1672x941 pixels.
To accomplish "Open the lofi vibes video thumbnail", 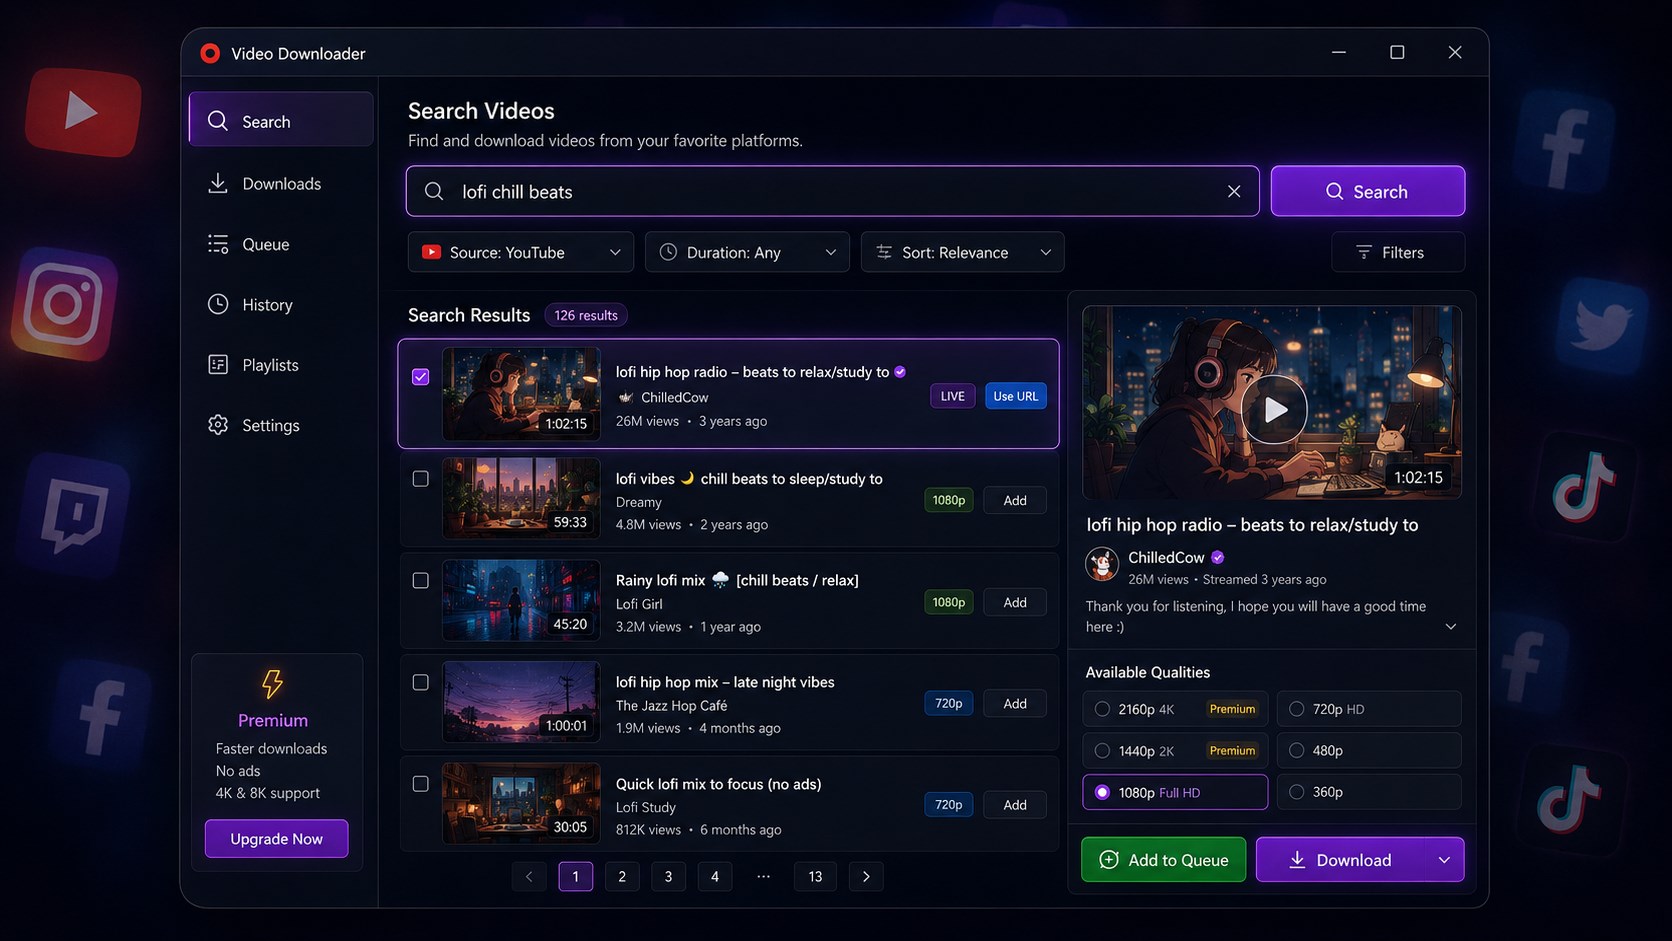I will (x=521, y=498).
